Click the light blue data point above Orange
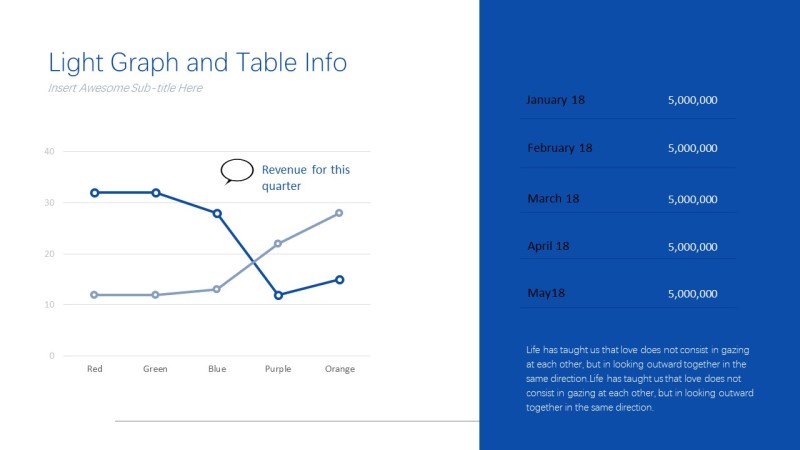The height and width of the screenshot is (450, 800). click(x=339, y=213)
